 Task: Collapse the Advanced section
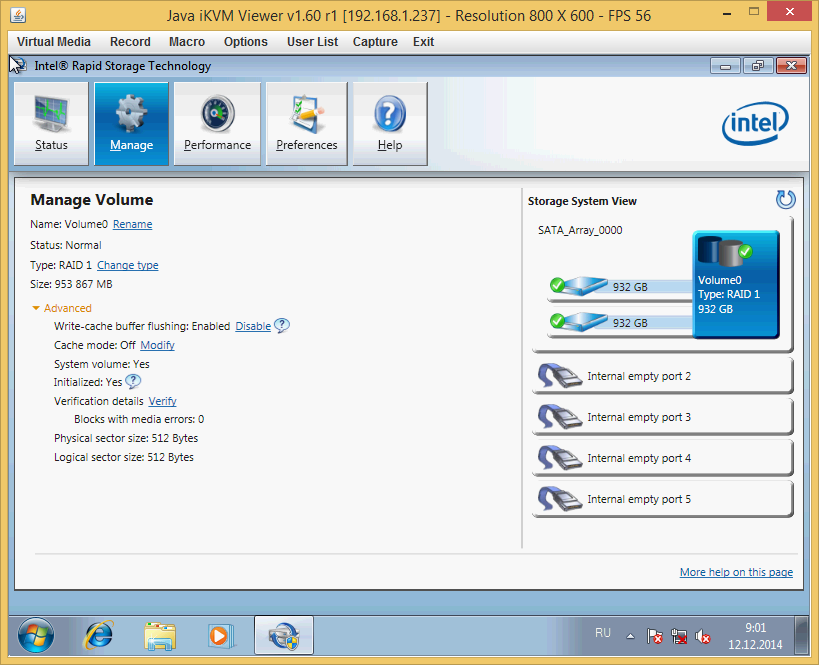[x=62, y=308]
